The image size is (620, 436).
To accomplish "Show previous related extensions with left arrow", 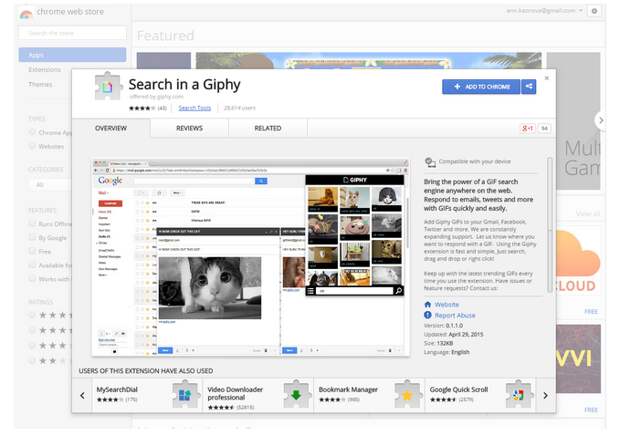I will click(x=82, y=395).
